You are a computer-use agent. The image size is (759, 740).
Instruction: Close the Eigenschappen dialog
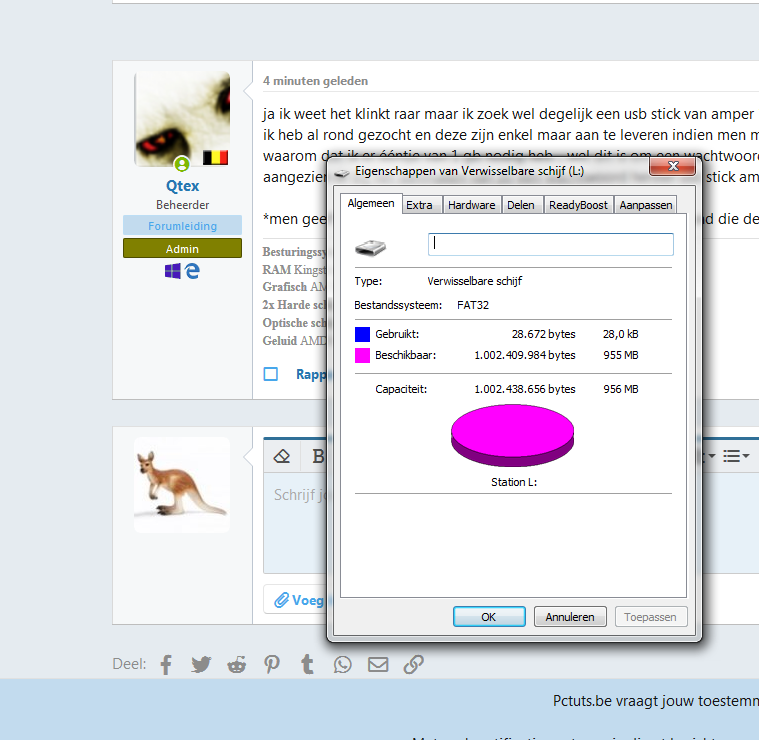point(672,166)
